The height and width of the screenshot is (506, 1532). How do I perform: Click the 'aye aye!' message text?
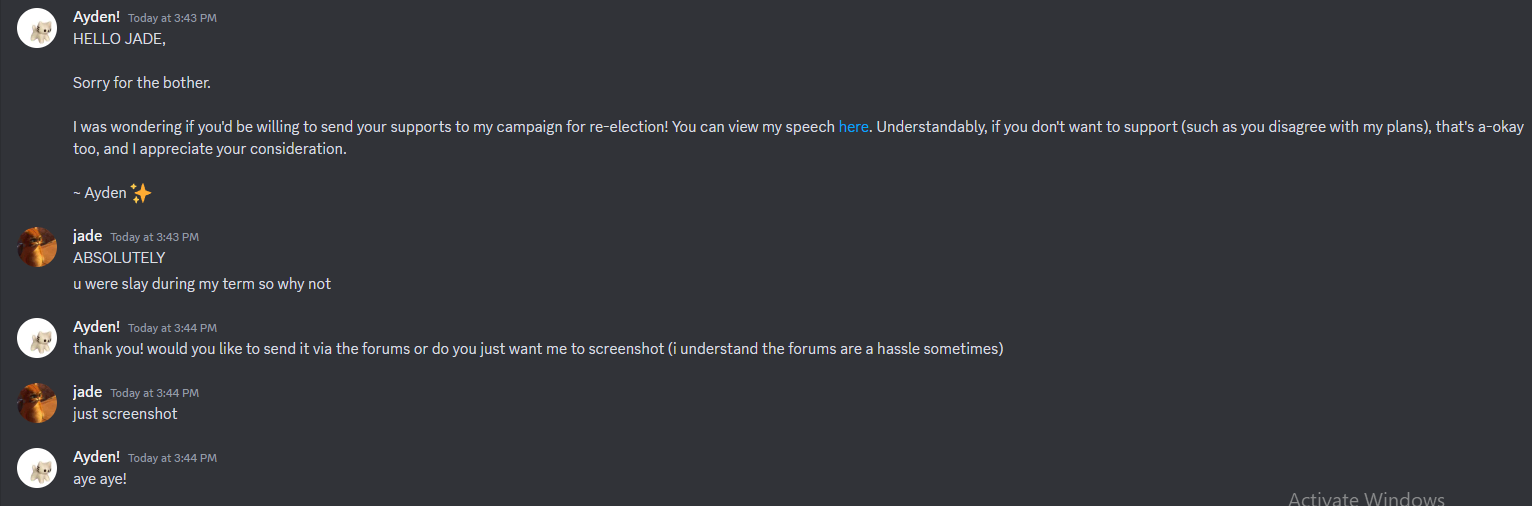100,479
